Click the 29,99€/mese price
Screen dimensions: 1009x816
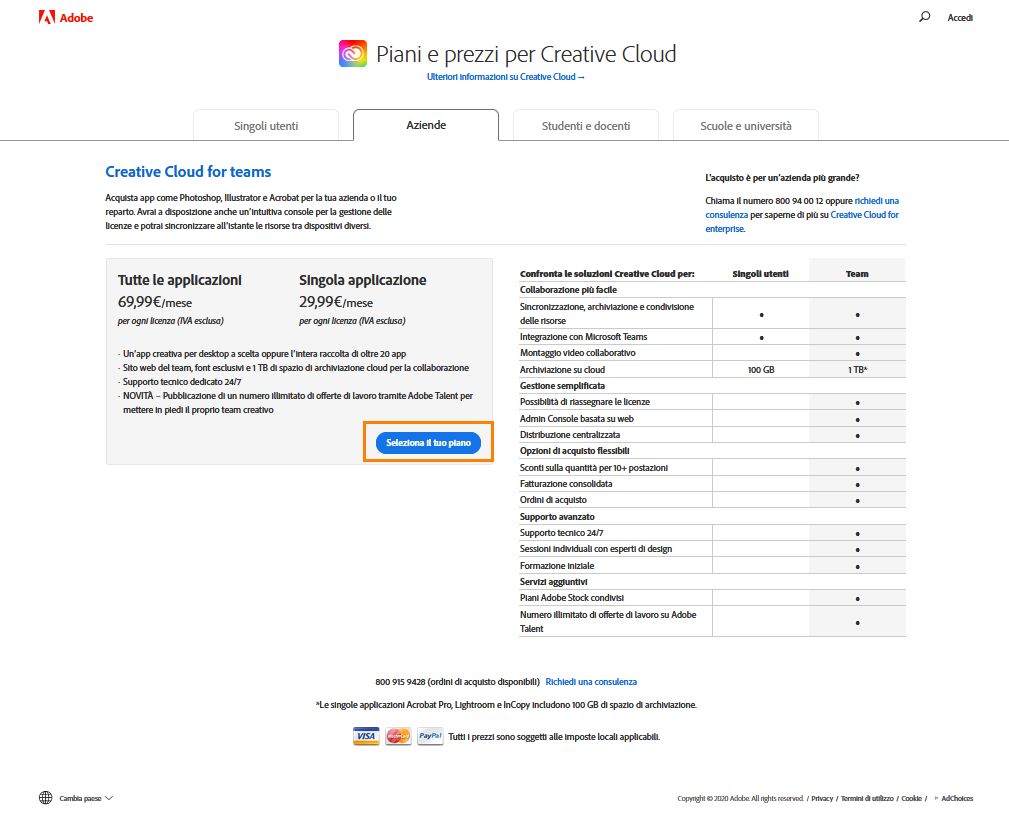336,302
